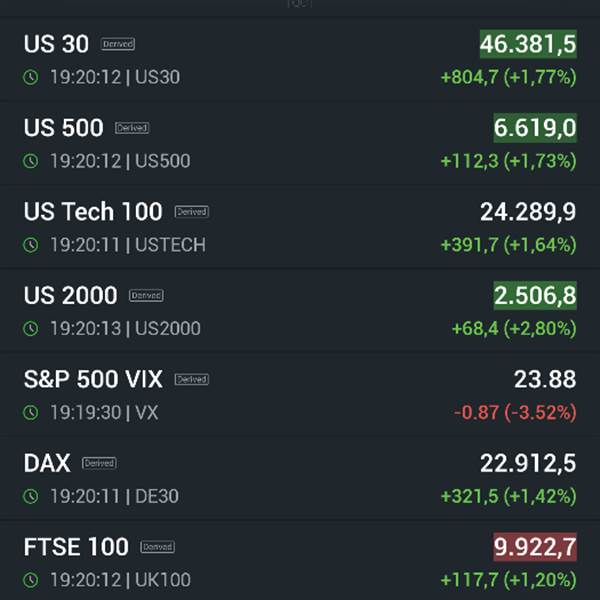The height and width of the screenshot is (600, 600).
Task: Select the FTSE 100 index name
Action: [x=76, y=547]
